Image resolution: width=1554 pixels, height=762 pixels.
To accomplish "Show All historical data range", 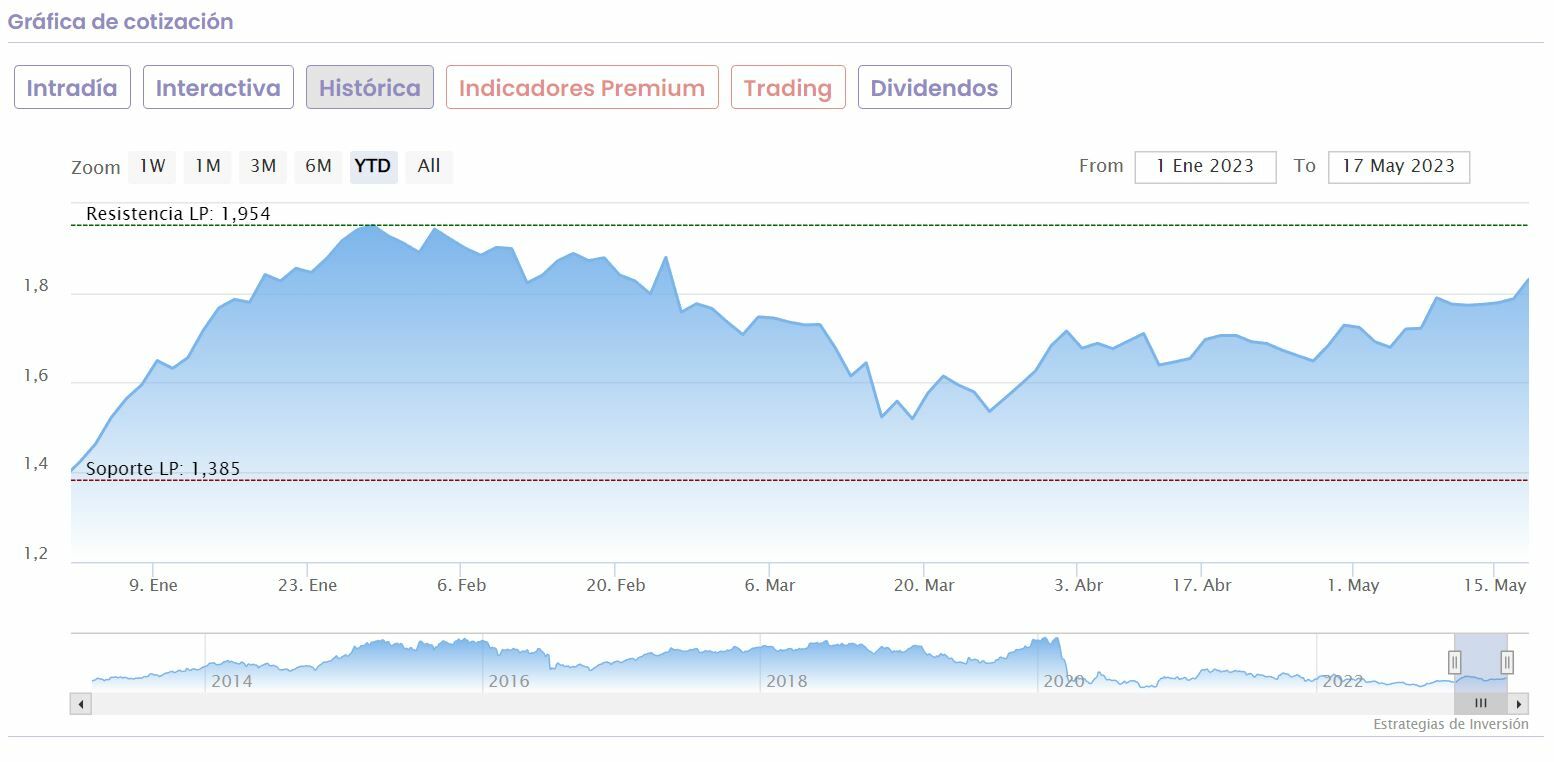I will tap(429, 166).
